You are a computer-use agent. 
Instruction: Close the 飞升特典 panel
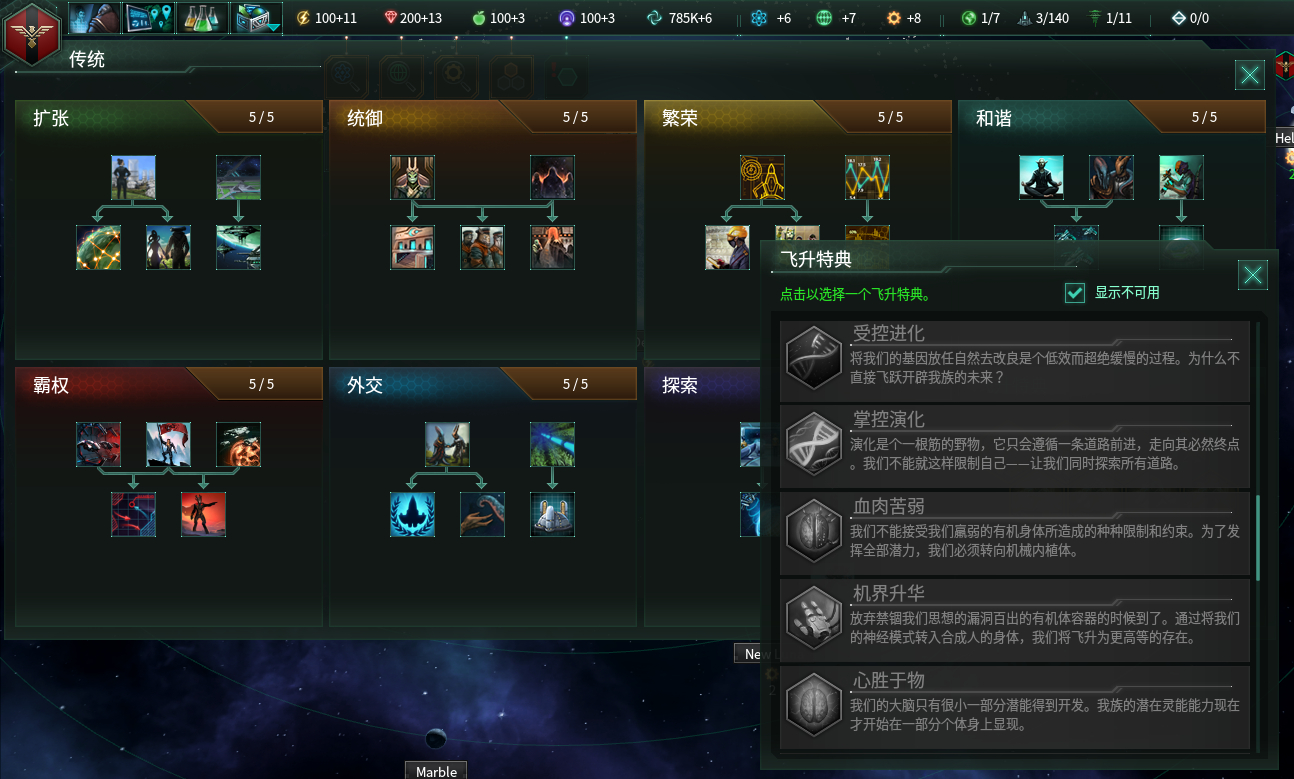click(1253, 275)
